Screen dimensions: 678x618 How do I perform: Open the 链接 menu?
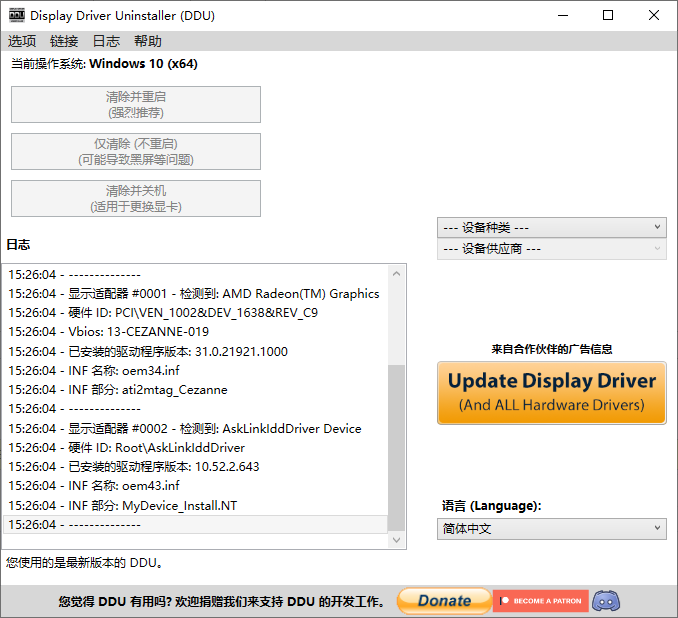coord(64,41)
